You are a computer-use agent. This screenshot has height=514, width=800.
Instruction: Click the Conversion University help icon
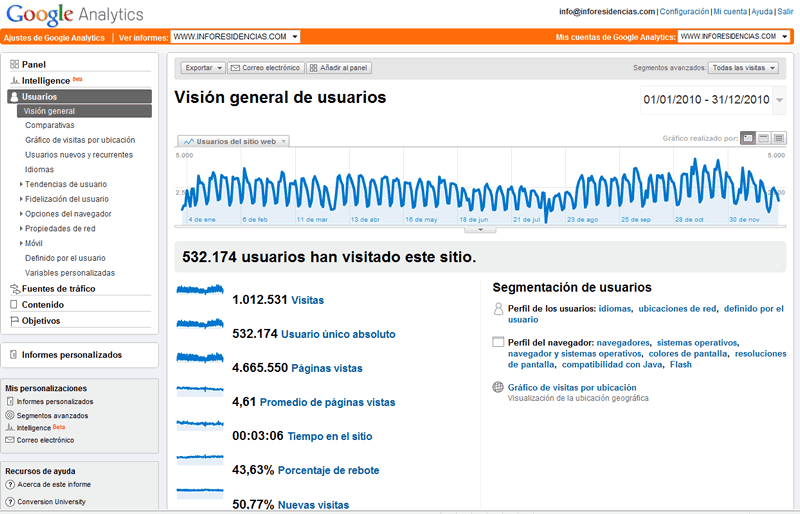click(x=10, y=502)
